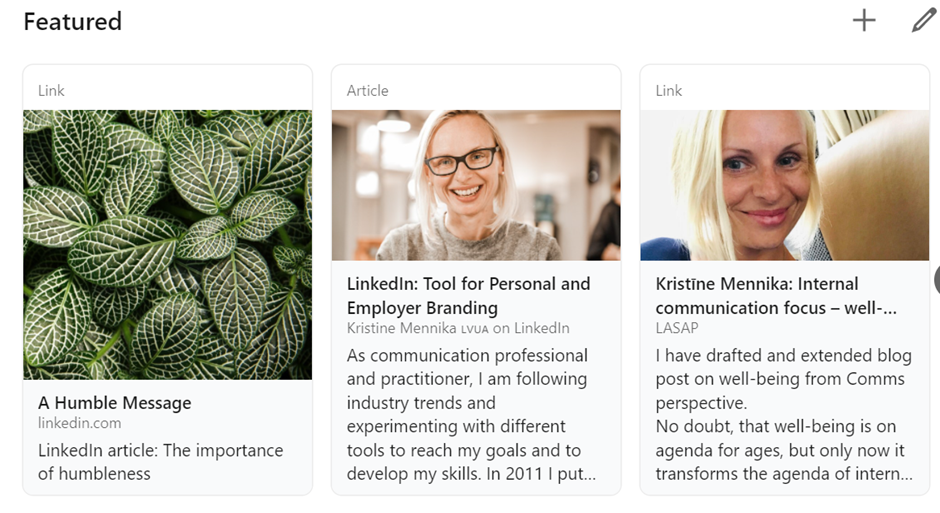Open 'A Humble Message' link title
The height and width of the screenshot is (513, 940).
click(115, 403)
